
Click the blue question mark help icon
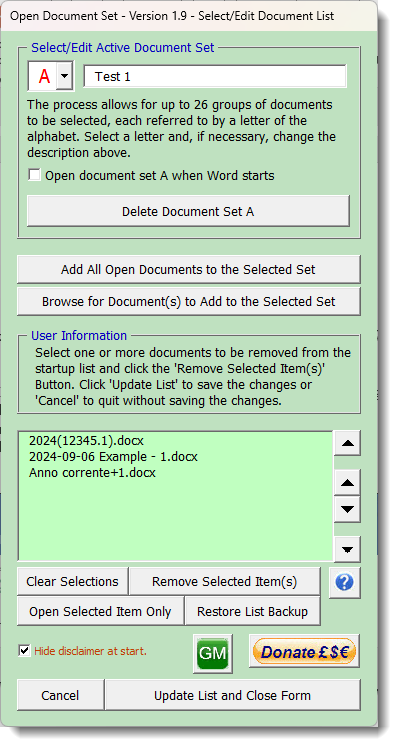[x=344, y=582]
